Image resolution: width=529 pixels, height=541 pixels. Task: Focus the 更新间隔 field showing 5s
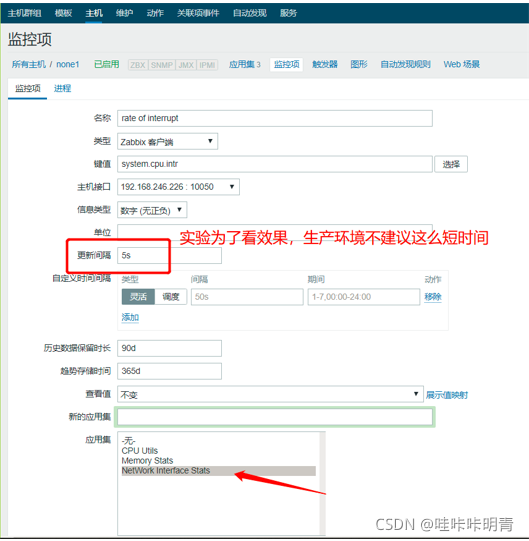169,256
